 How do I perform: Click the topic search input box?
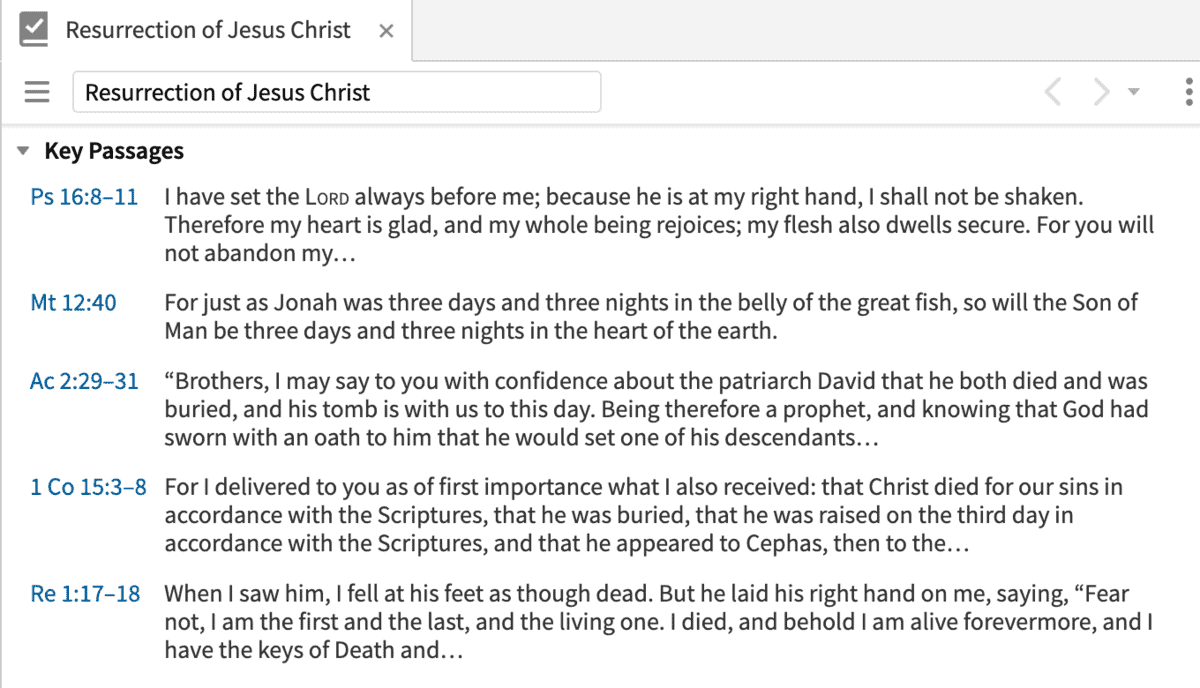point(336,92)
